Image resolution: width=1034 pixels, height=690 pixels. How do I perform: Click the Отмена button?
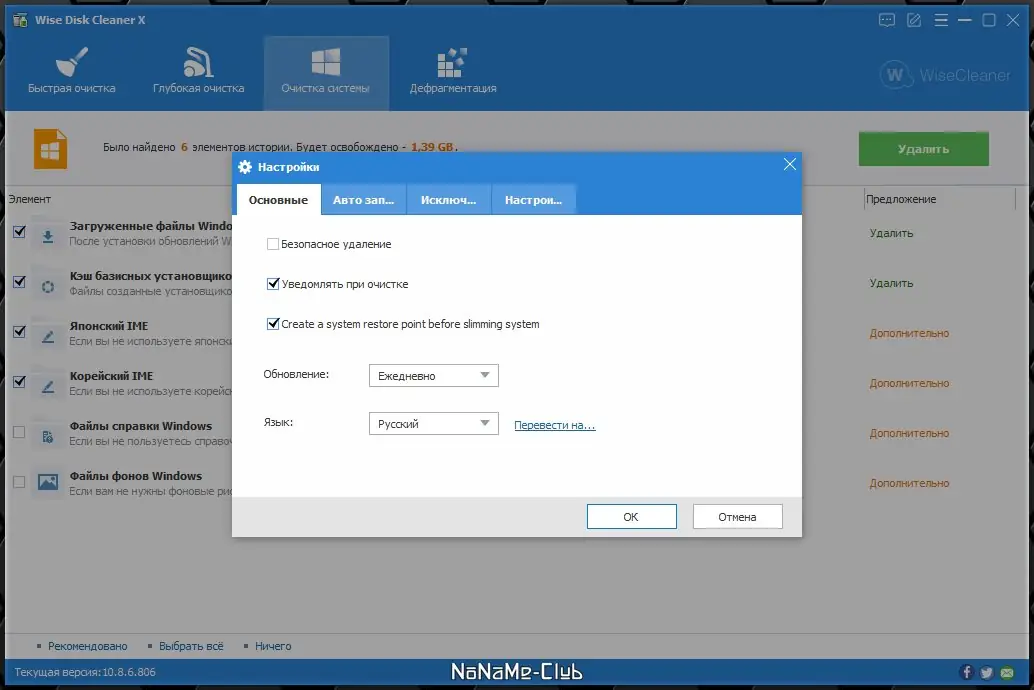pos(737,517)
